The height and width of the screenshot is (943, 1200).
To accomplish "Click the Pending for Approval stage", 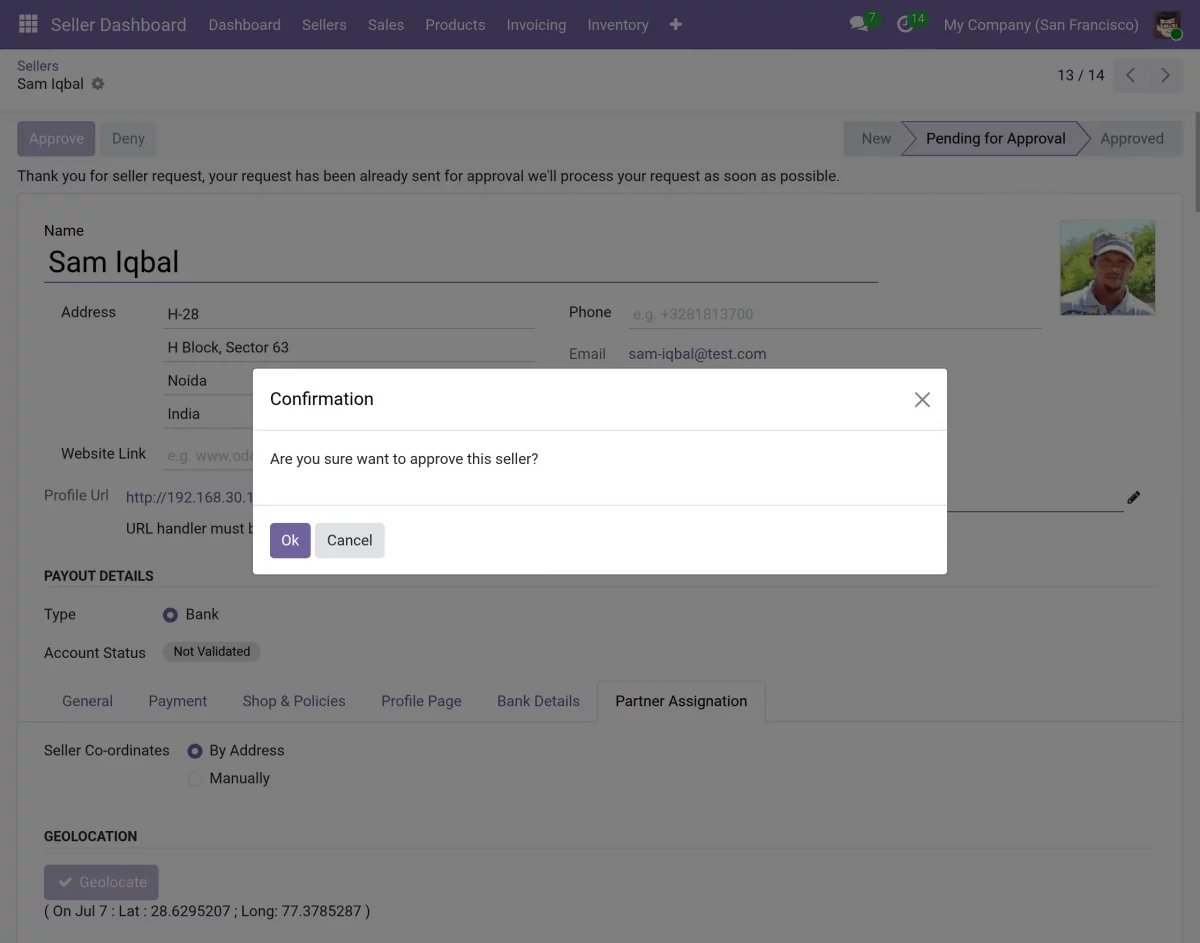I will pos(996,139).
